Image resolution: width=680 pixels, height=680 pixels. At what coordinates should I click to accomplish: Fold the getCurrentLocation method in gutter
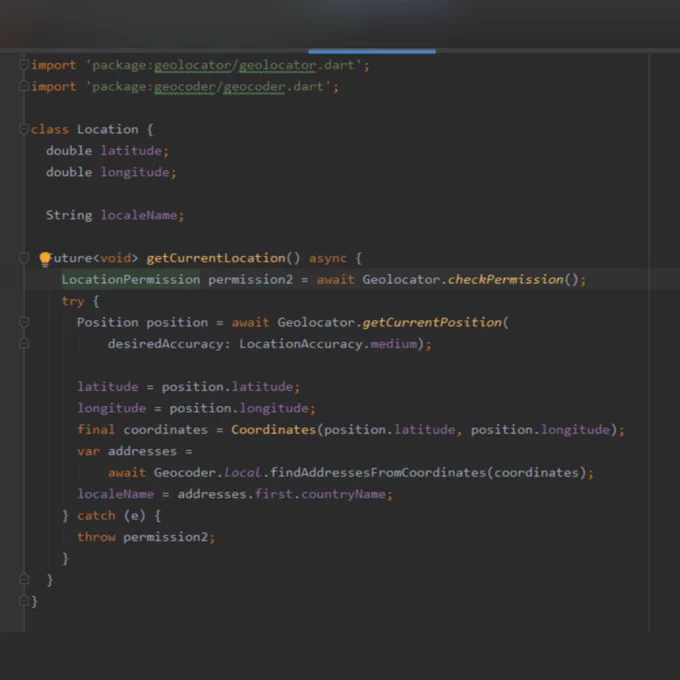[x=24, y=258]
